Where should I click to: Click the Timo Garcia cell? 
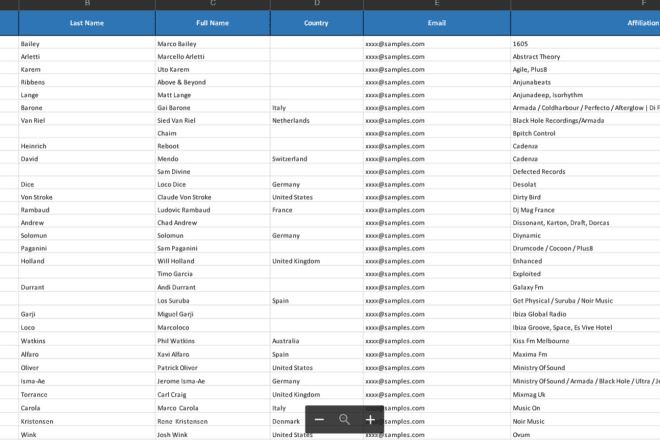(x=213, y=274)
